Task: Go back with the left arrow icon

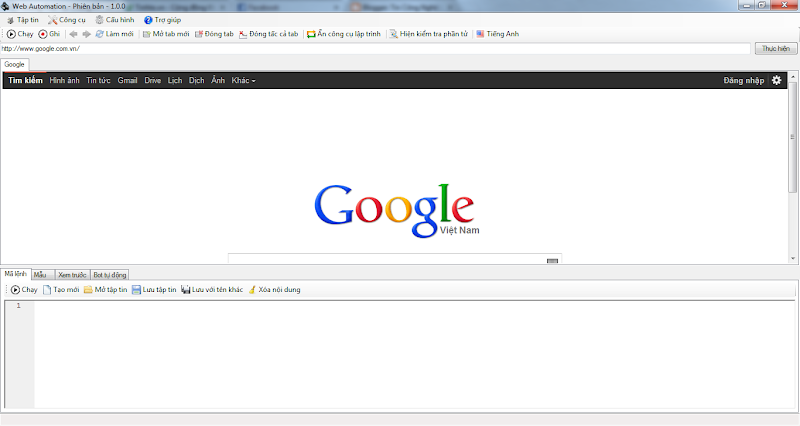Action: tap(73, 34)
